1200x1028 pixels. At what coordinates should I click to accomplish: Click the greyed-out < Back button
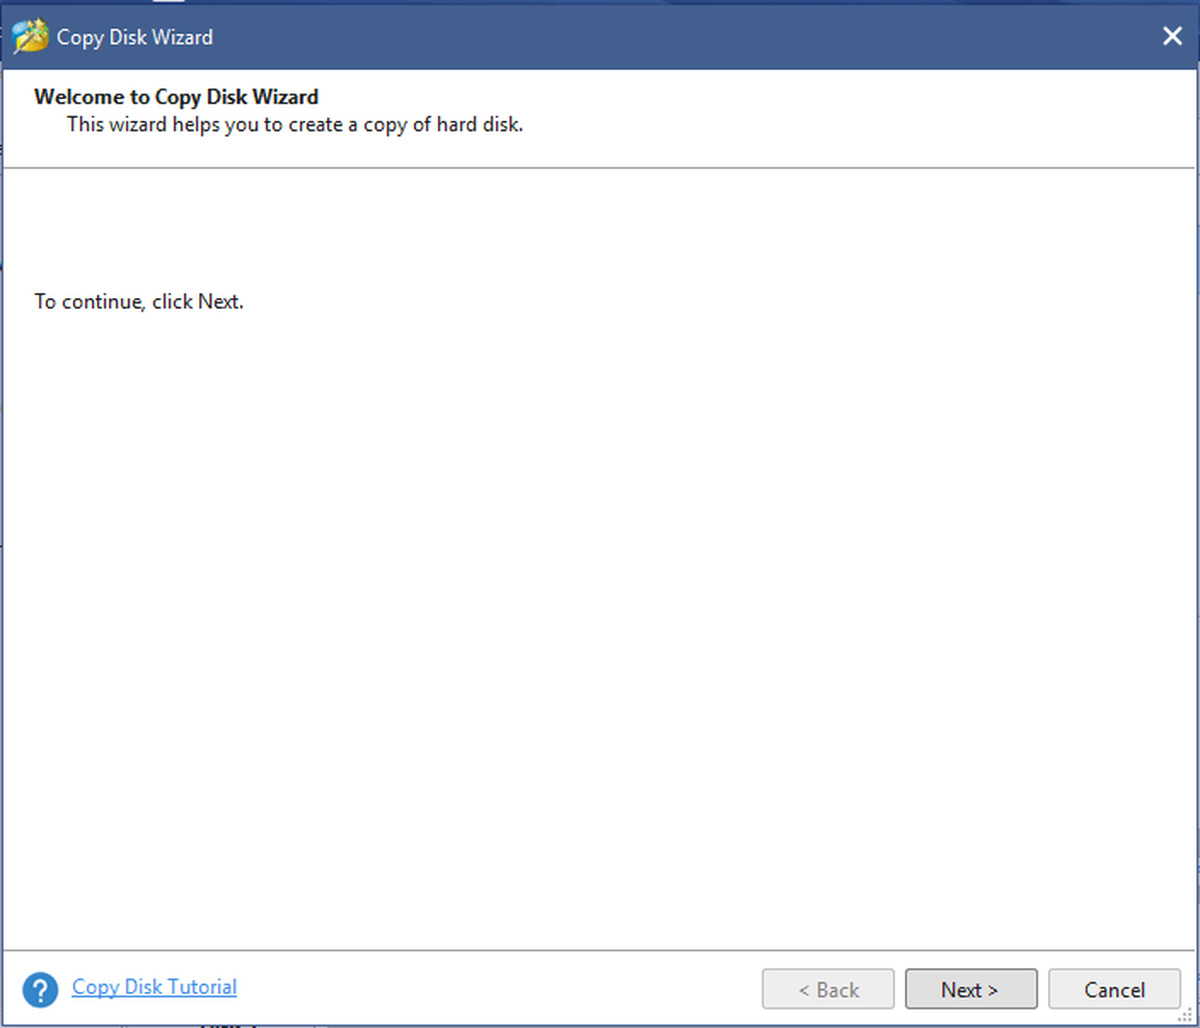[828, 989]
